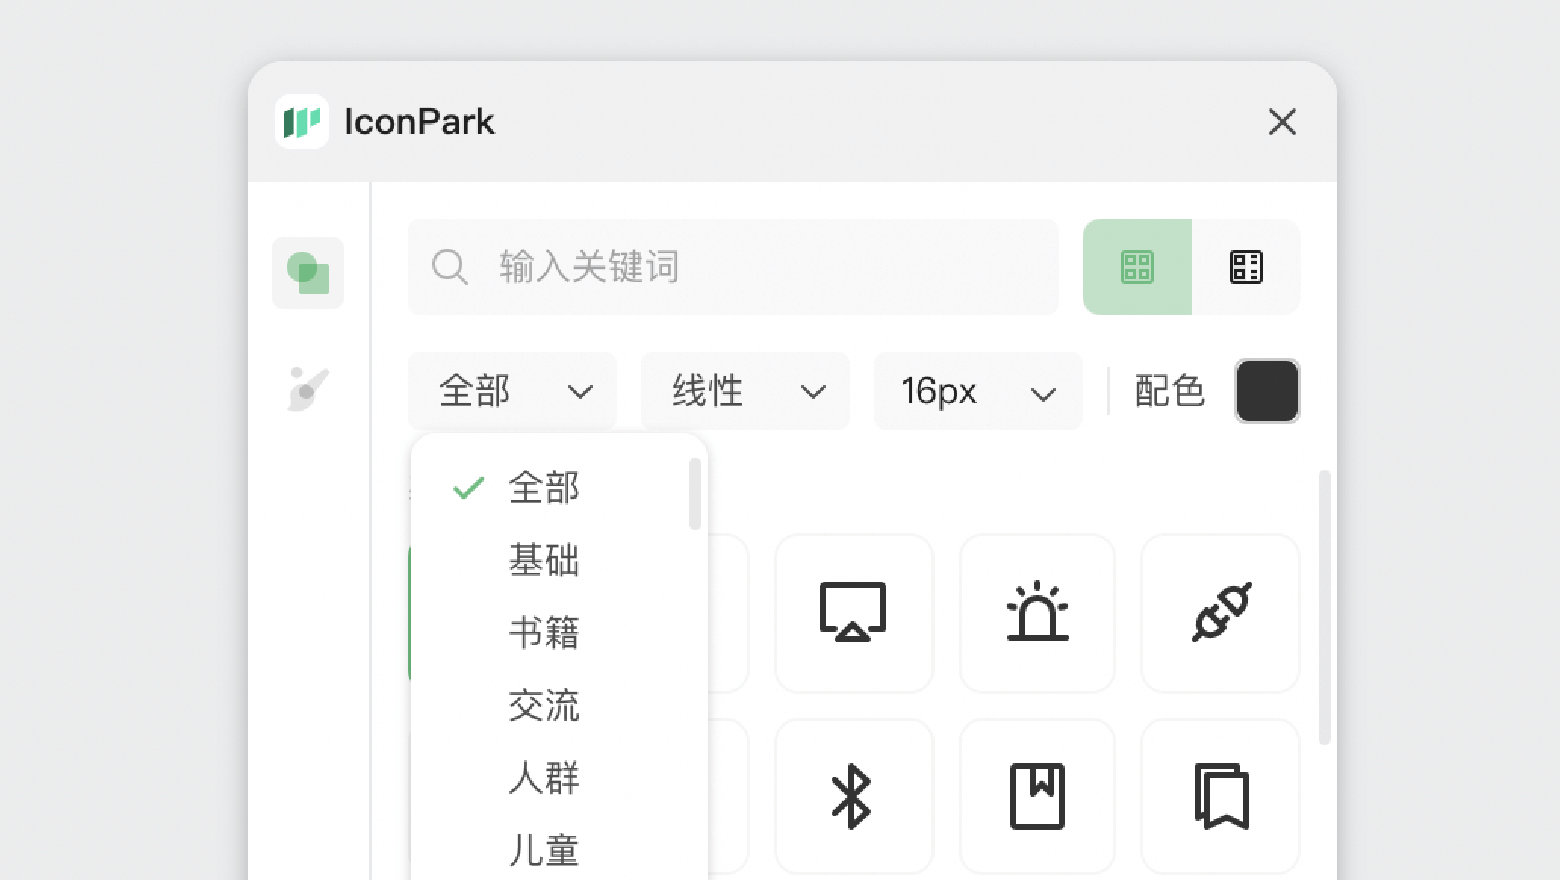The image size is (1560, 880).
Task: Click the IconPark logo
Action: [x=303, y=121]
